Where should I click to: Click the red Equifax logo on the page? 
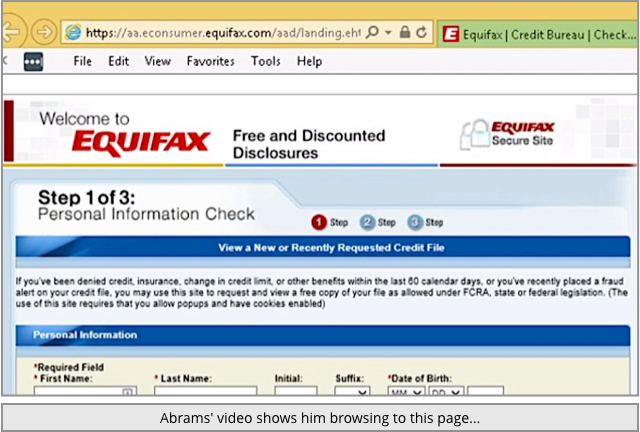click(x=141, y=143)
